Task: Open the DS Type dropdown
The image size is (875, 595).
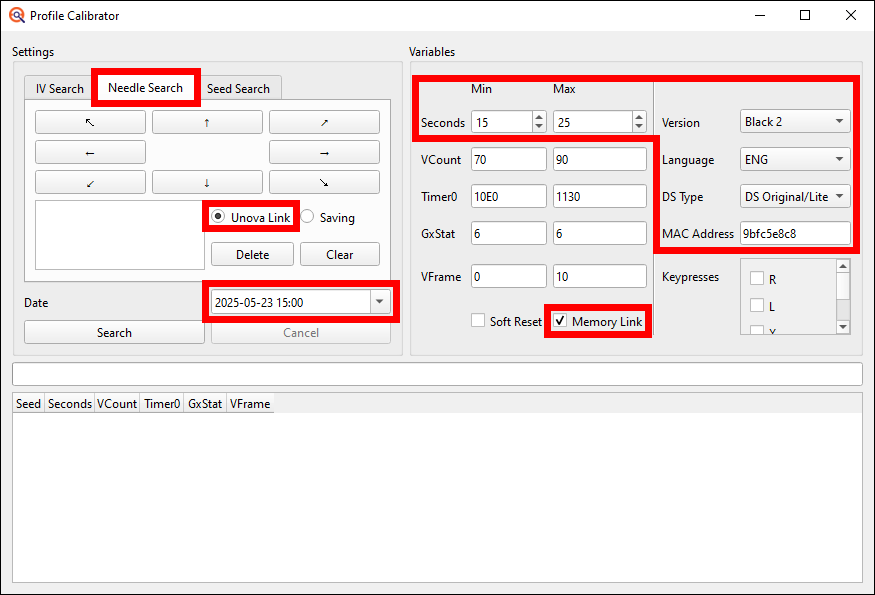Action: tap(793, 196)
